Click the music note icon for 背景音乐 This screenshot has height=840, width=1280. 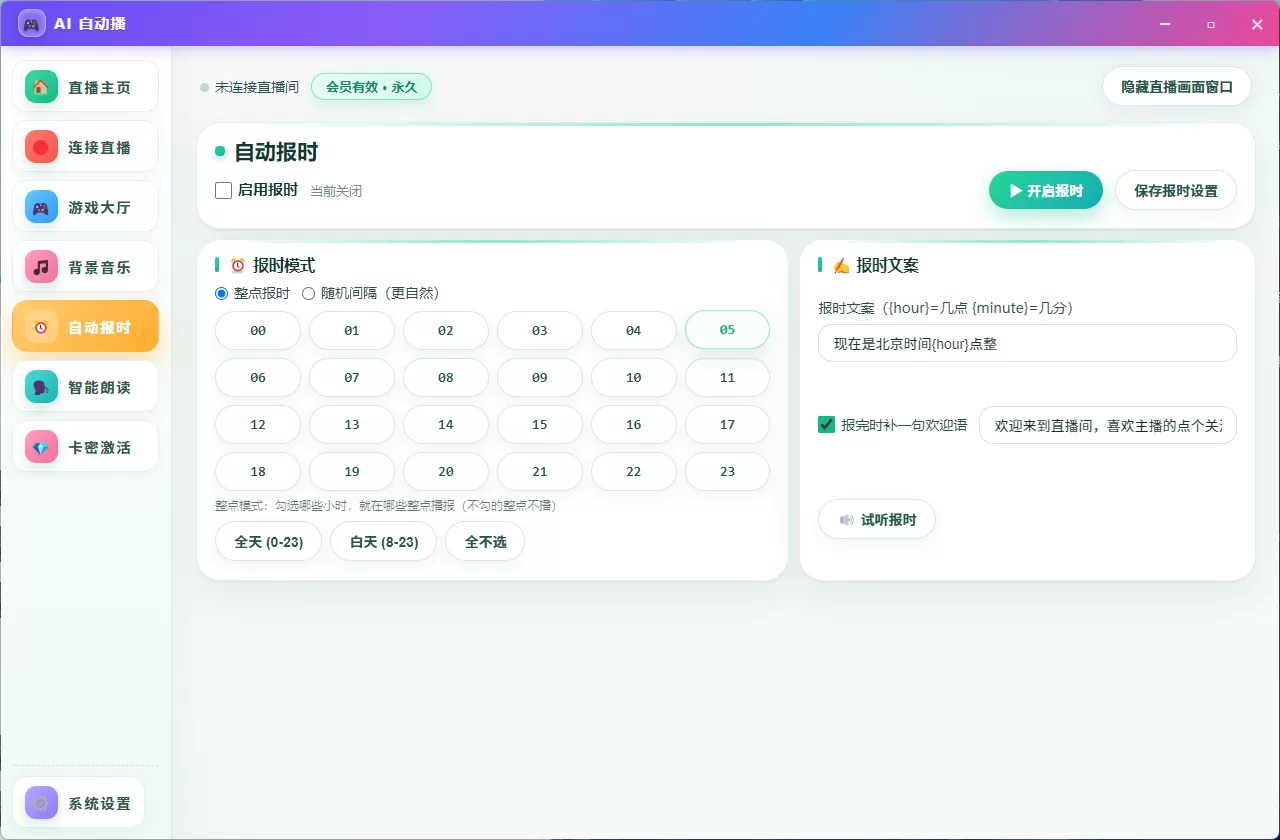point(41,267)
